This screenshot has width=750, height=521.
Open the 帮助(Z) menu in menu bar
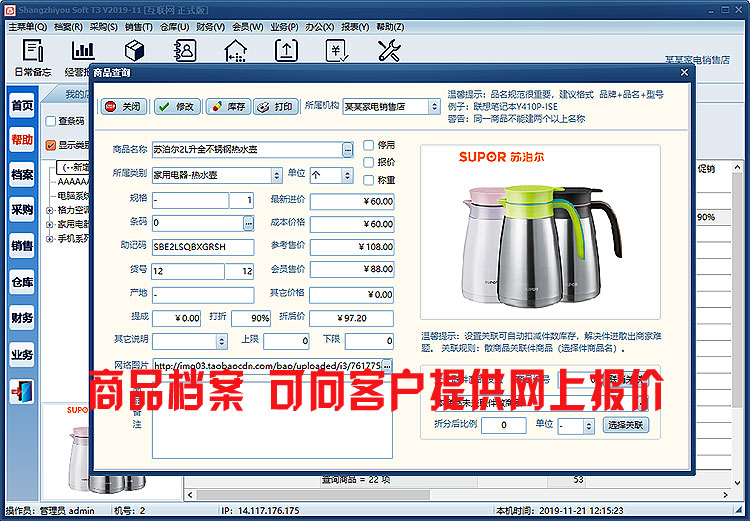390,27
